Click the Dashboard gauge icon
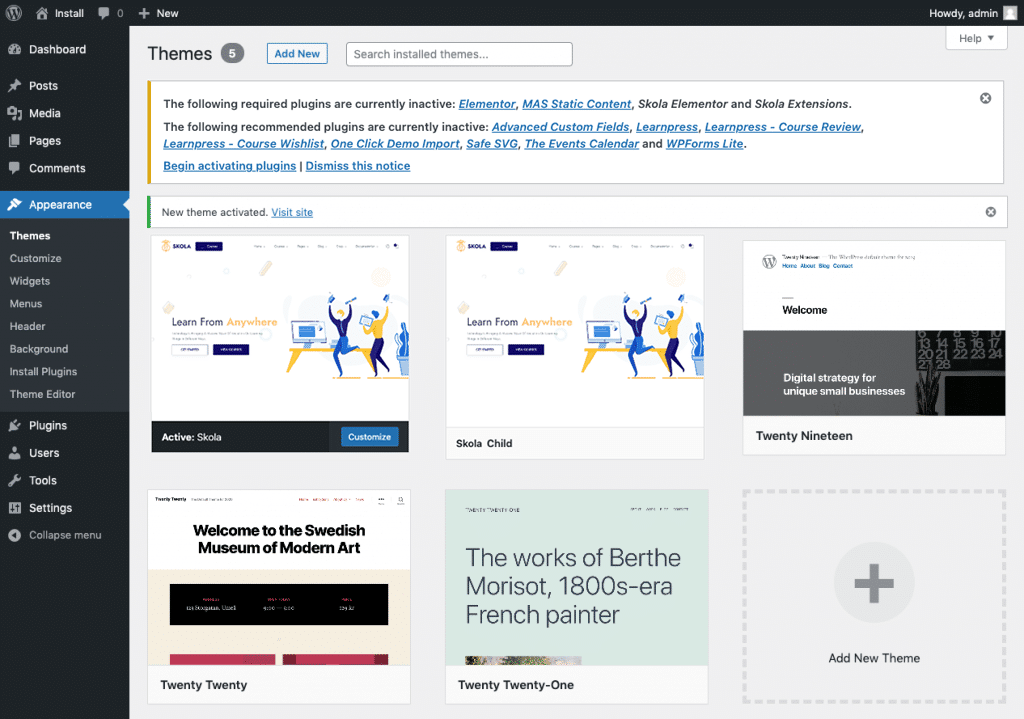 (14, 50)
